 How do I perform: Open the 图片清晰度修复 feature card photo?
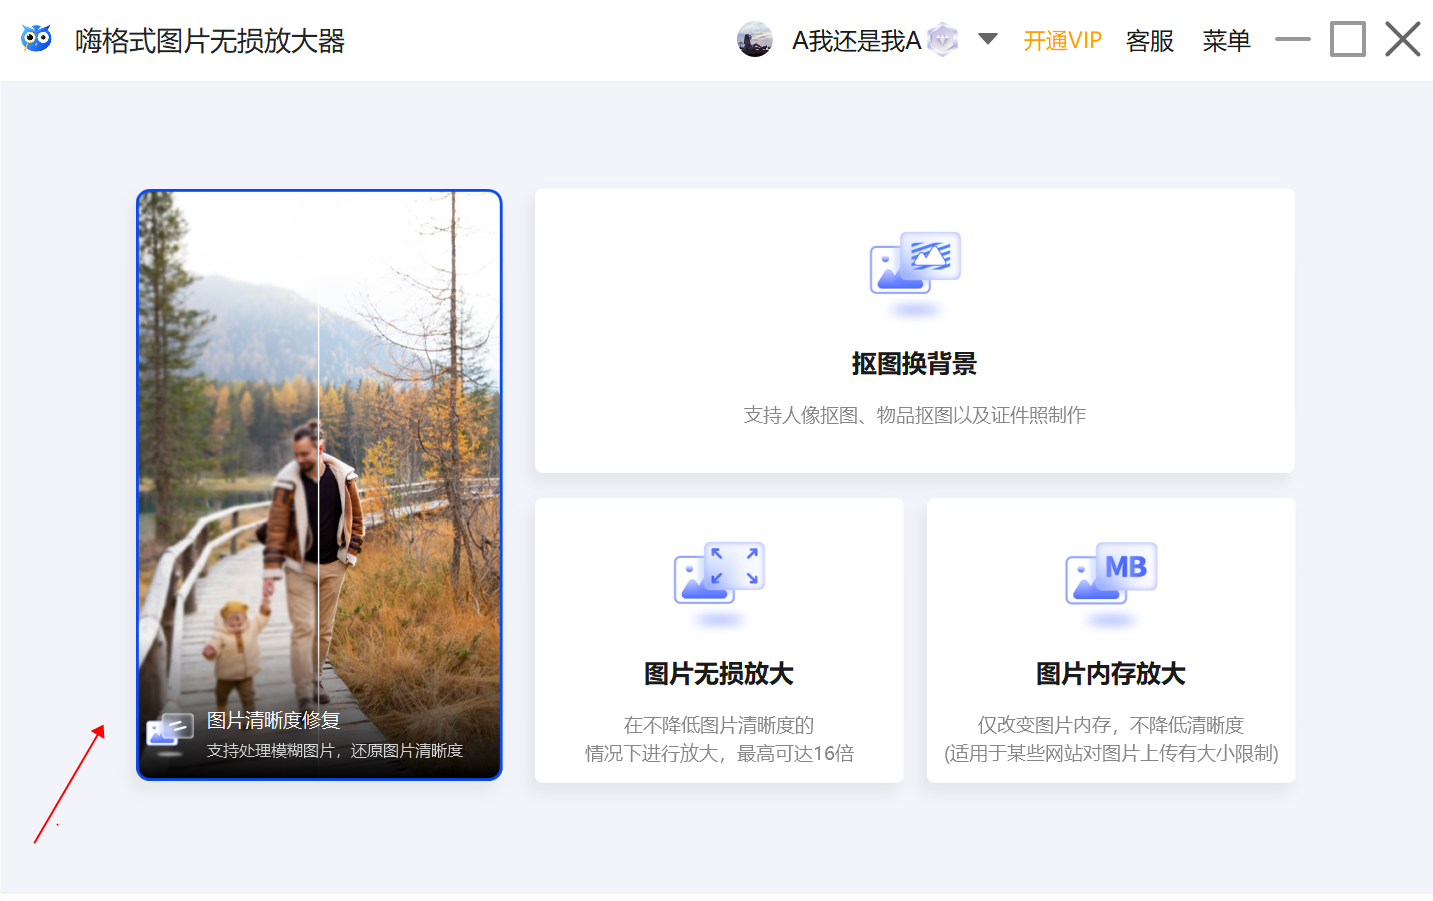319,485
